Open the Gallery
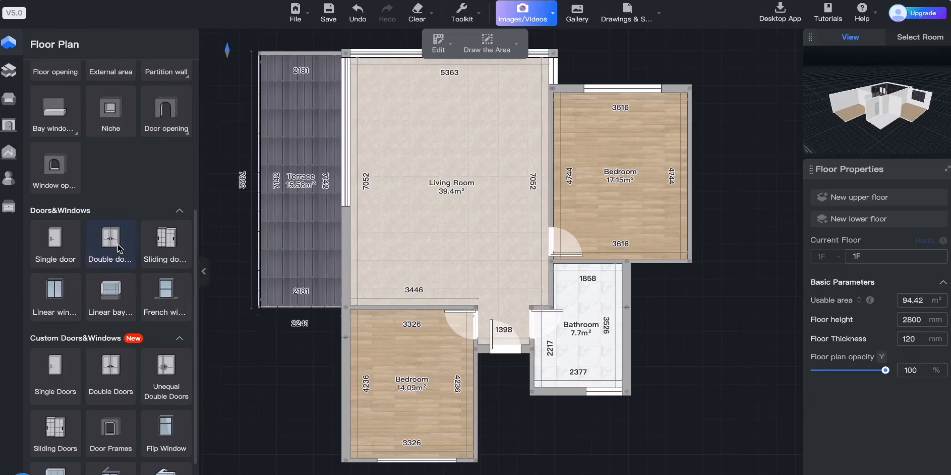Viewport: 951px width, 475px height. coord(577,12)
